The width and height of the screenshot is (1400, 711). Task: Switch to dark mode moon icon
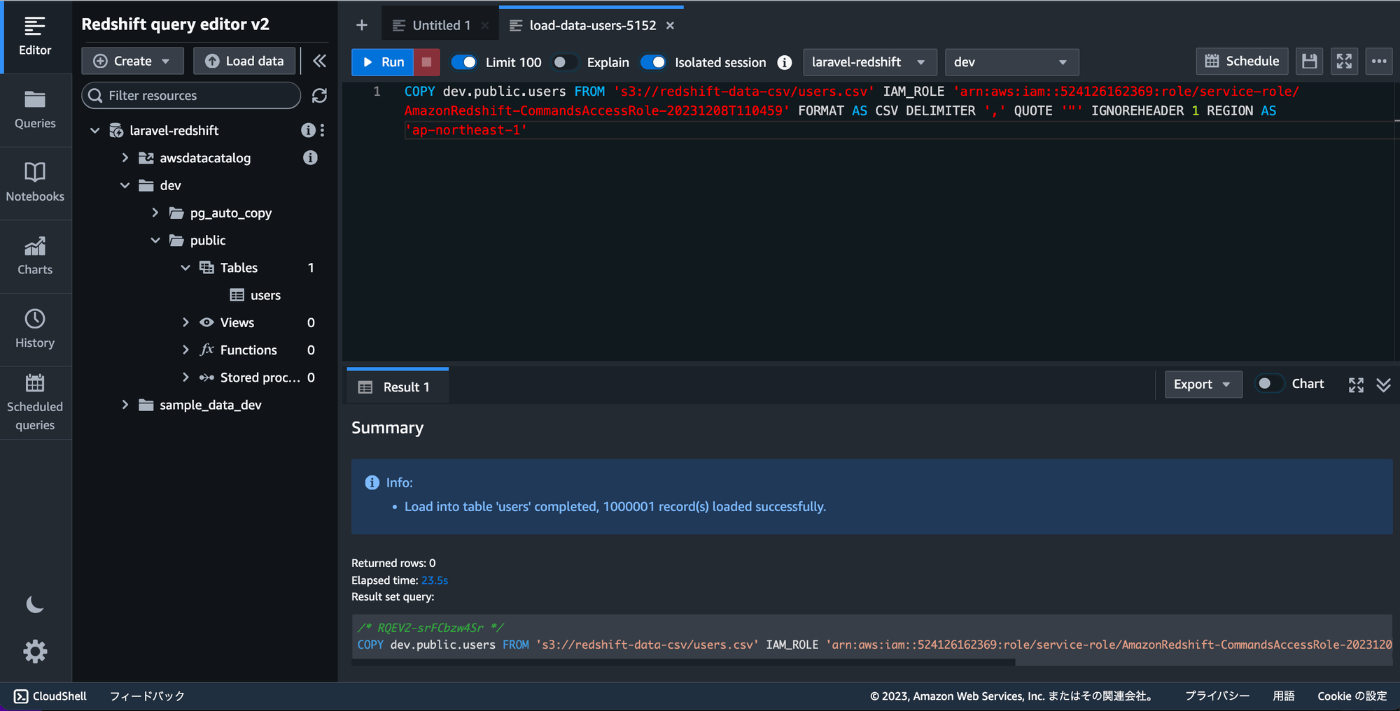click(x=35, y=604)
